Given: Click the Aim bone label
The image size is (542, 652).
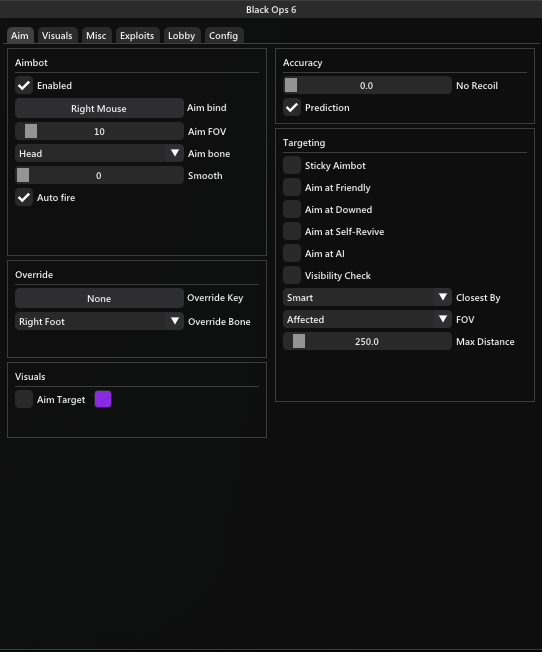Looking at the screenshot, I should pyautogui.click(x=209, y=153).
